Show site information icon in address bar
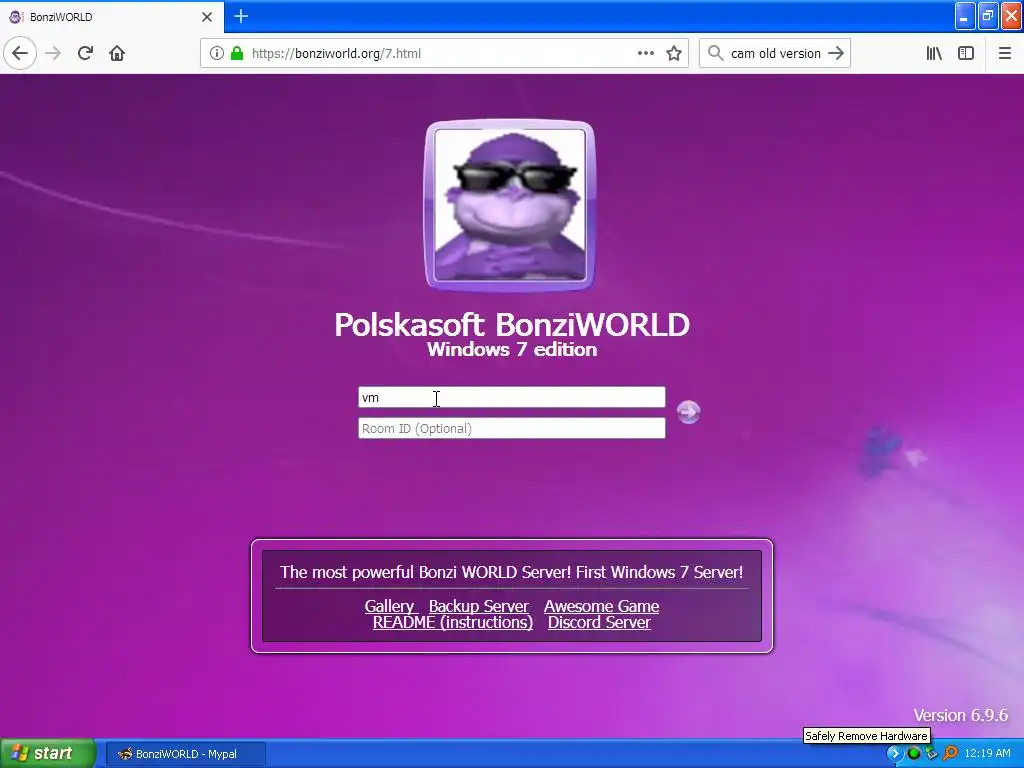This screenshot has height=768, width=1024. click(216, 54)
